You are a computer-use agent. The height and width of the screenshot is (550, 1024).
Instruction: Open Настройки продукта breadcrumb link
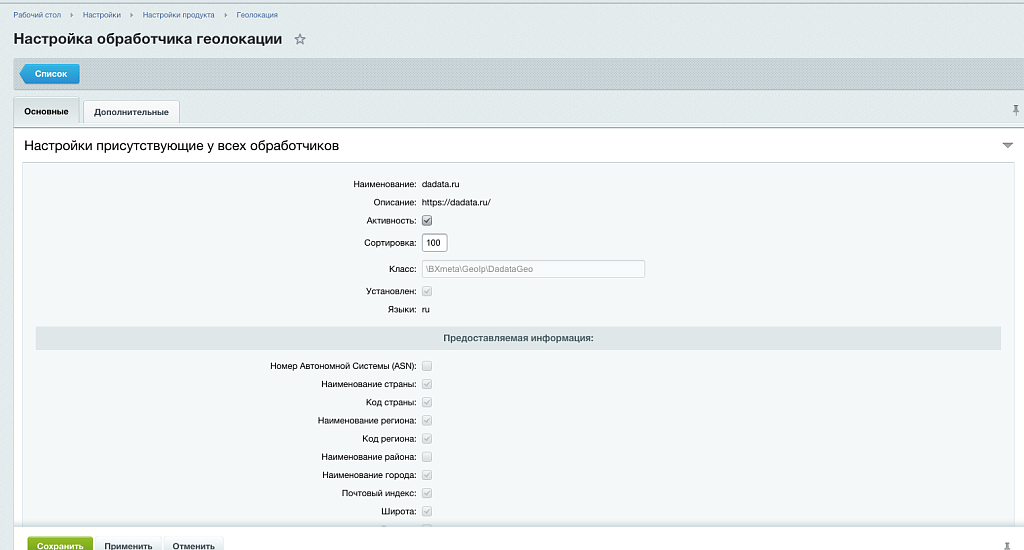[178, 15]
